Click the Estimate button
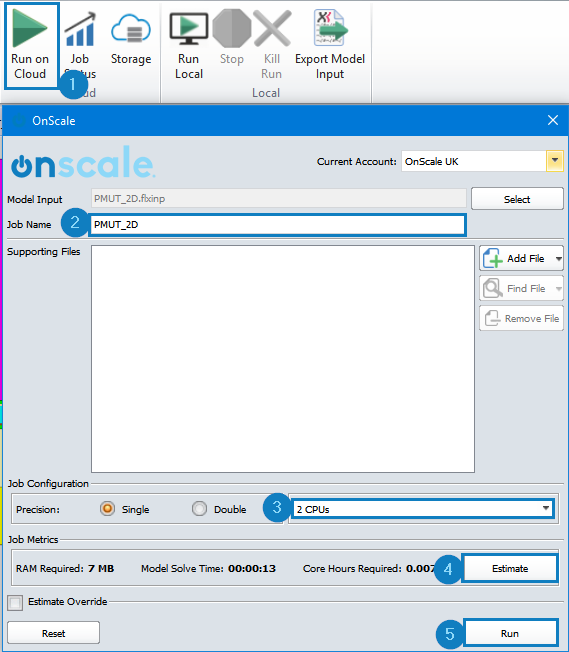This screenshot has width=569, height=652. click(x=510, y=568)
